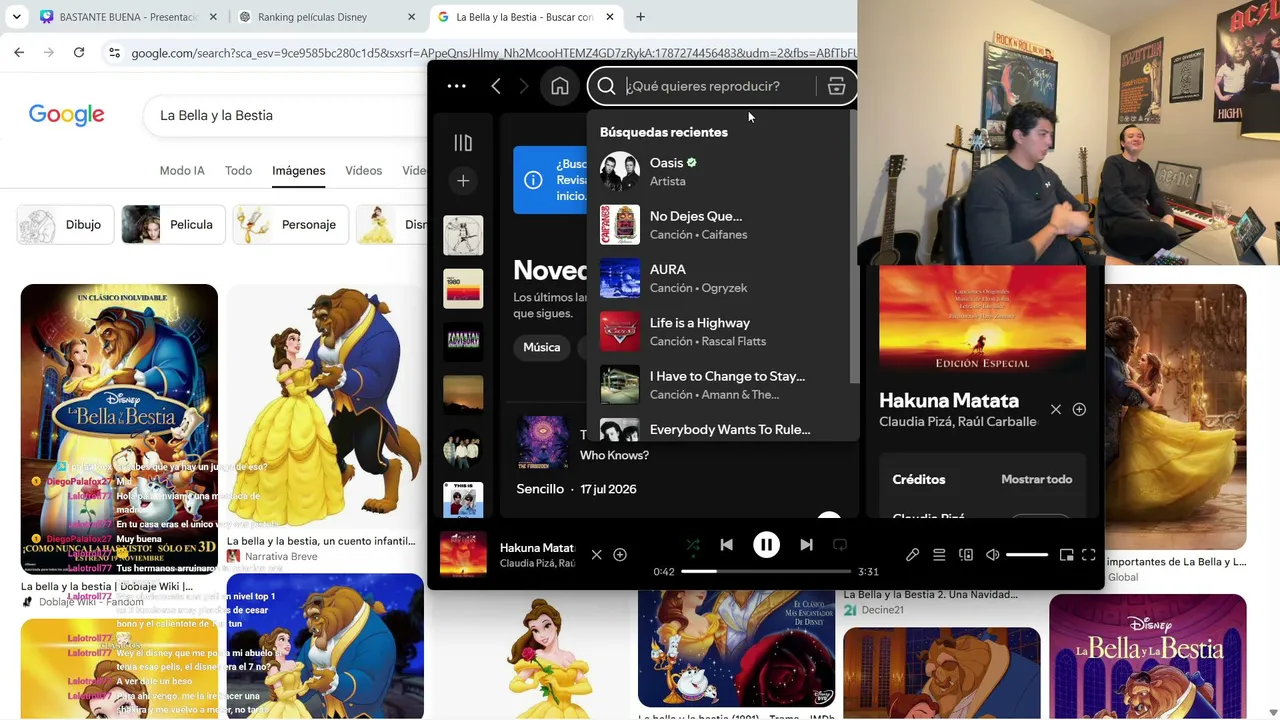
Task: Collapse the Spotify library sidebar icon
Action: 463,143
